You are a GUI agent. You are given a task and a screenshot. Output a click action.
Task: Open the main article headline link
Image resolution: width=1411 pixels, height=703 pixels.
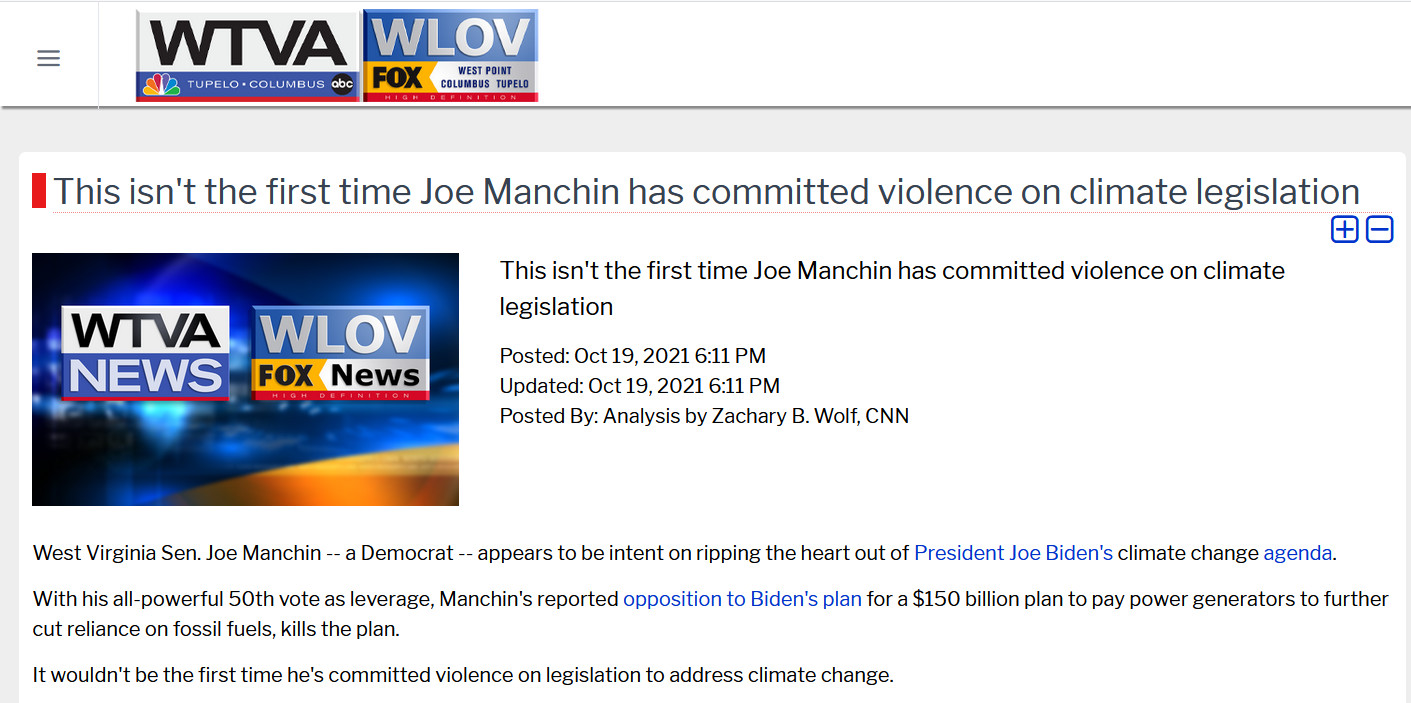705,191
